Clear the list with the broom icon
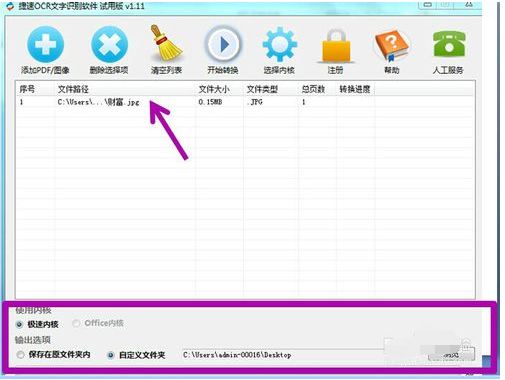 coord(166,43)
